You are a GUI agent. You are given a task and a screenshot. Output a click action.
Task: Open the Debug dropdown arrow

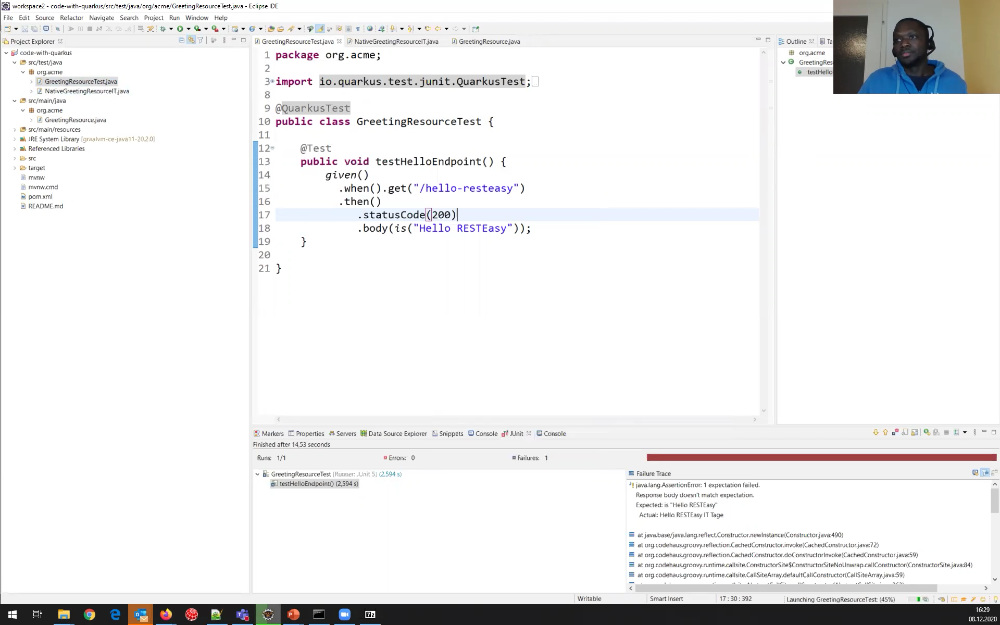pyautogui.click(x=171, y=29)
